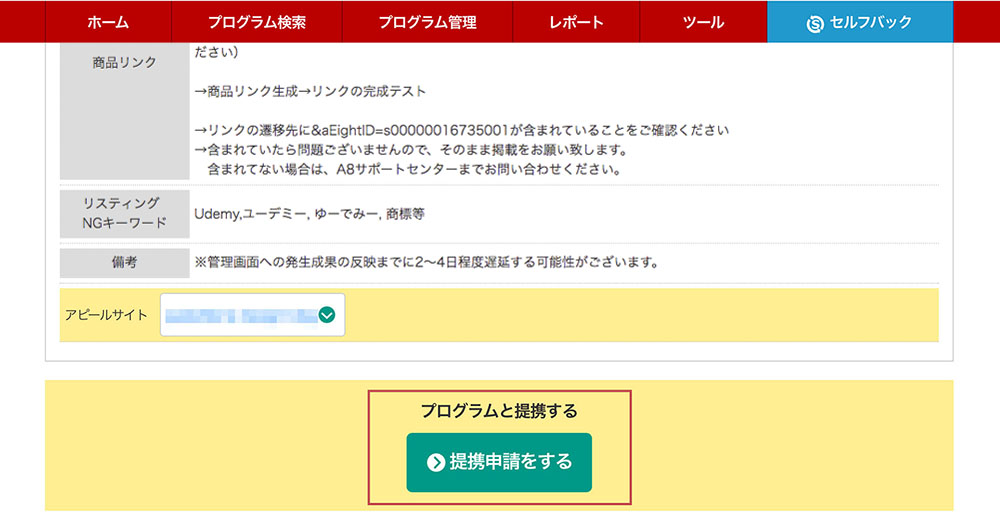Image resolution: width=1000 pixels, height=527 pixels.
Task: Click the 商品リンク row label cell
Action: 124,62
